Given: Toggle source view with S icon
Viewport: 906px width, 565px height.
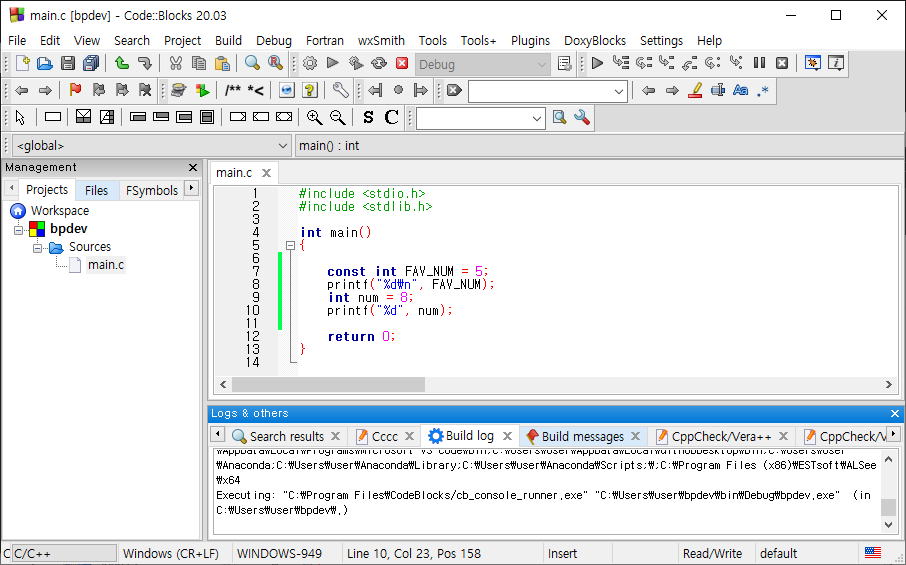Looking at the screenshot, I should click(368, 117).
